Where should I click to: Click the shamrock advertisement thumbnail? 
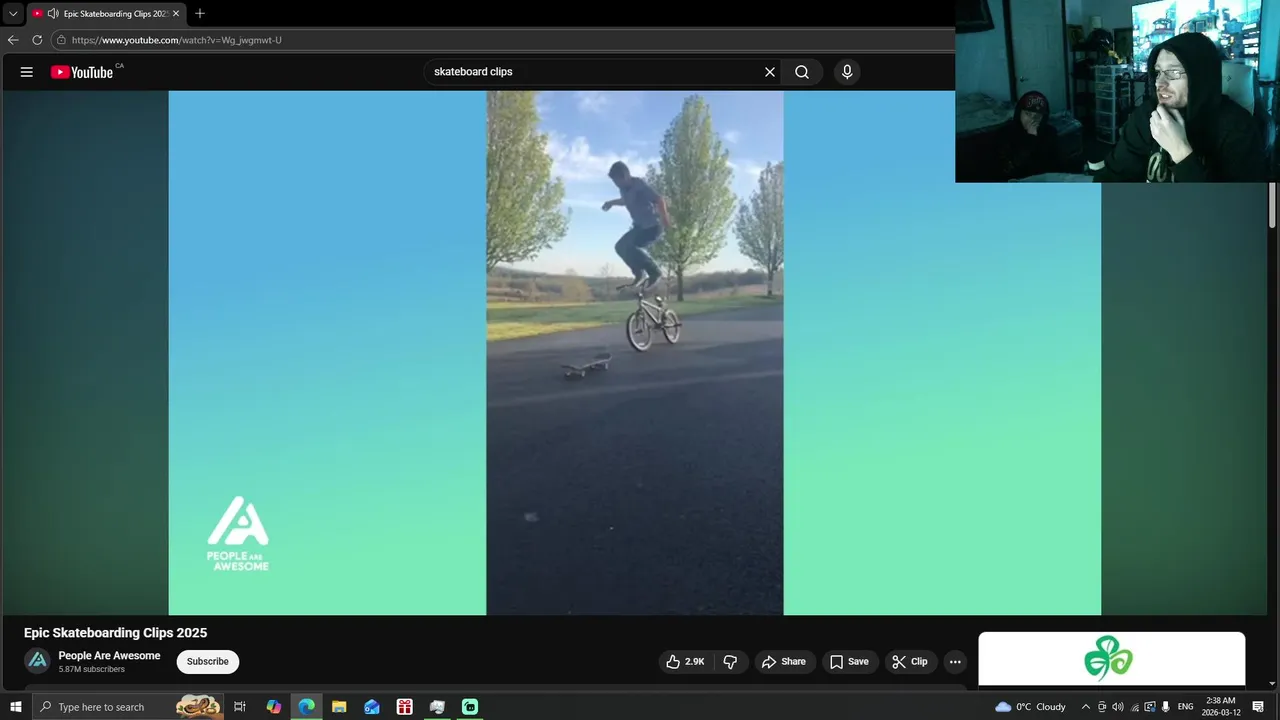pos(1111,659)
